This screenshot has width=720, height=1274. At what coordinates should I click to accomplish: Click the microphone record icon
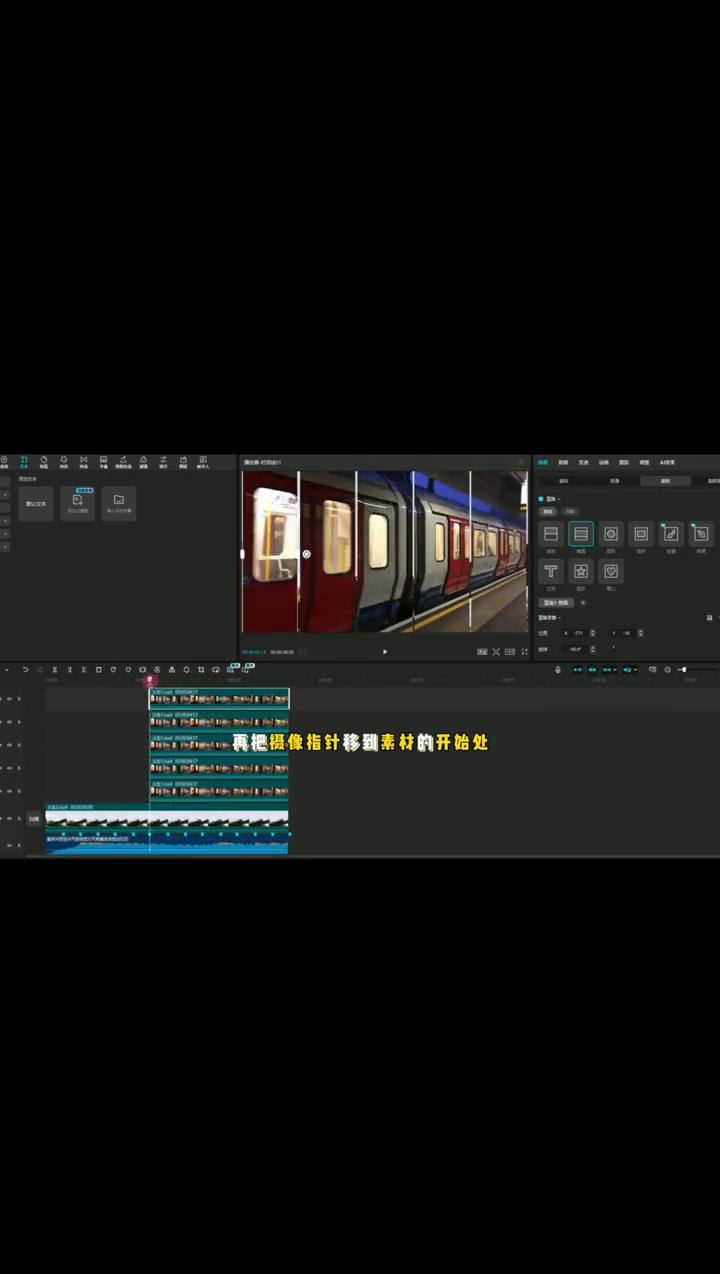(558, 669)
